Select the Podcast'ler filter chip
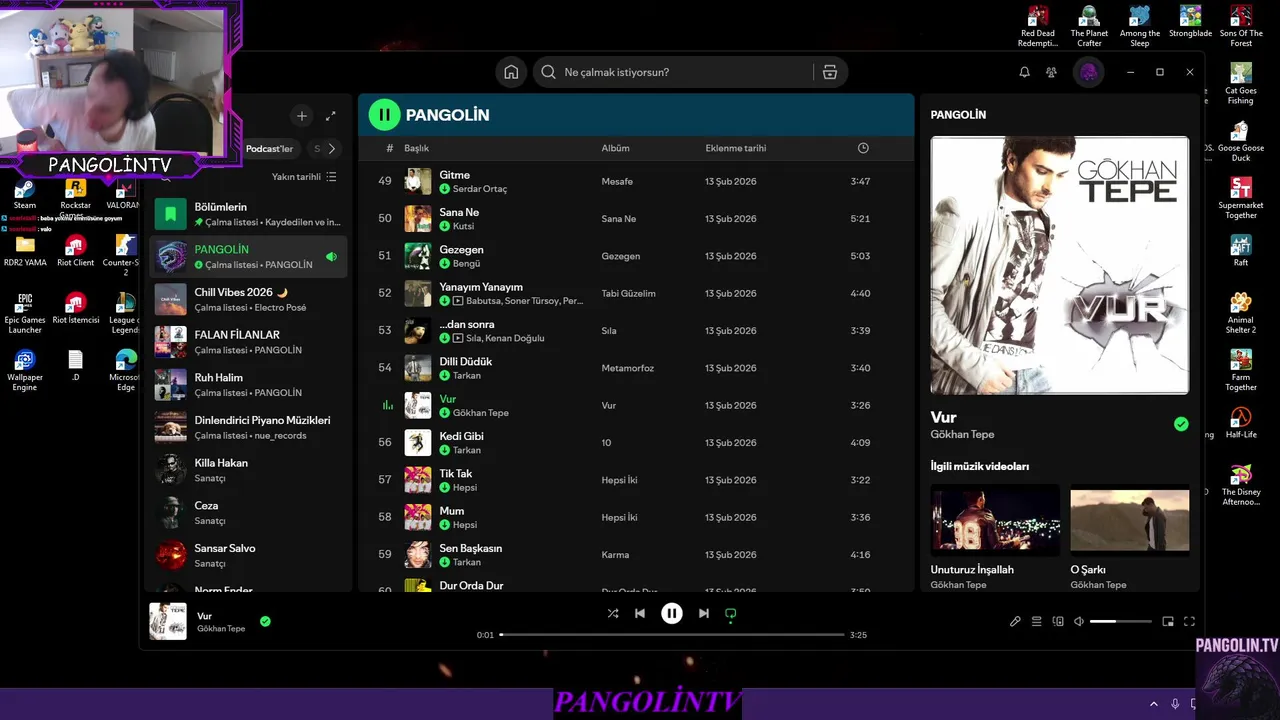Viewport: 1280px width, 720px height. coord(270,148)
